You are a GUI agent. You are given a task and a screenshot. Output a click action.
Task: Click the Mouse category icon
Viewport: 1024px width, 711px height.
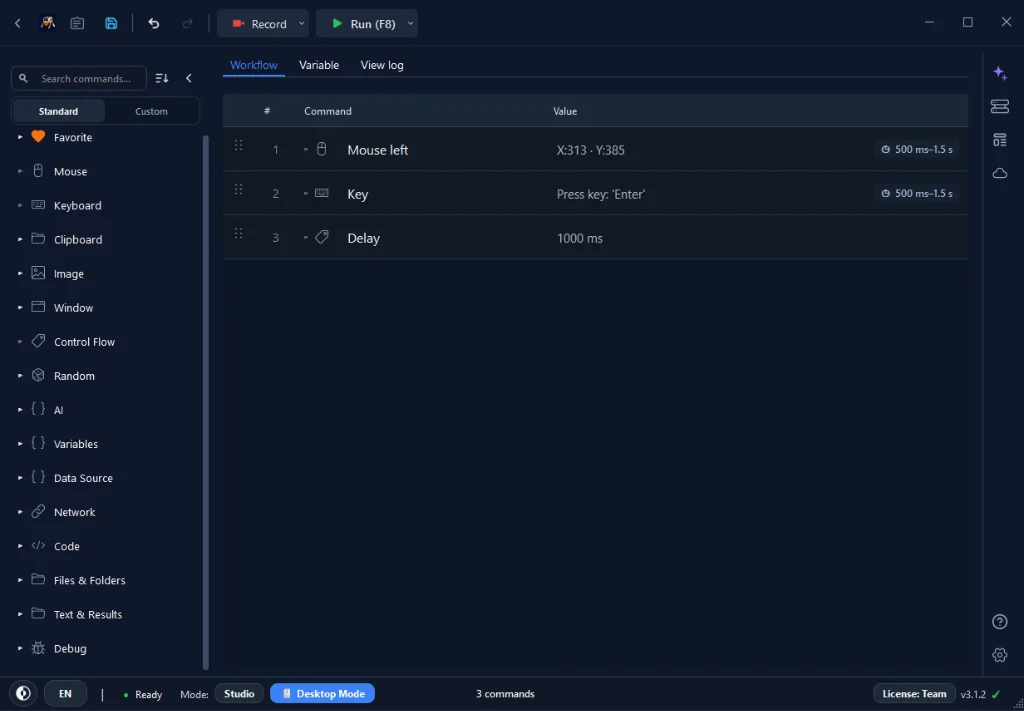[39, 171]
